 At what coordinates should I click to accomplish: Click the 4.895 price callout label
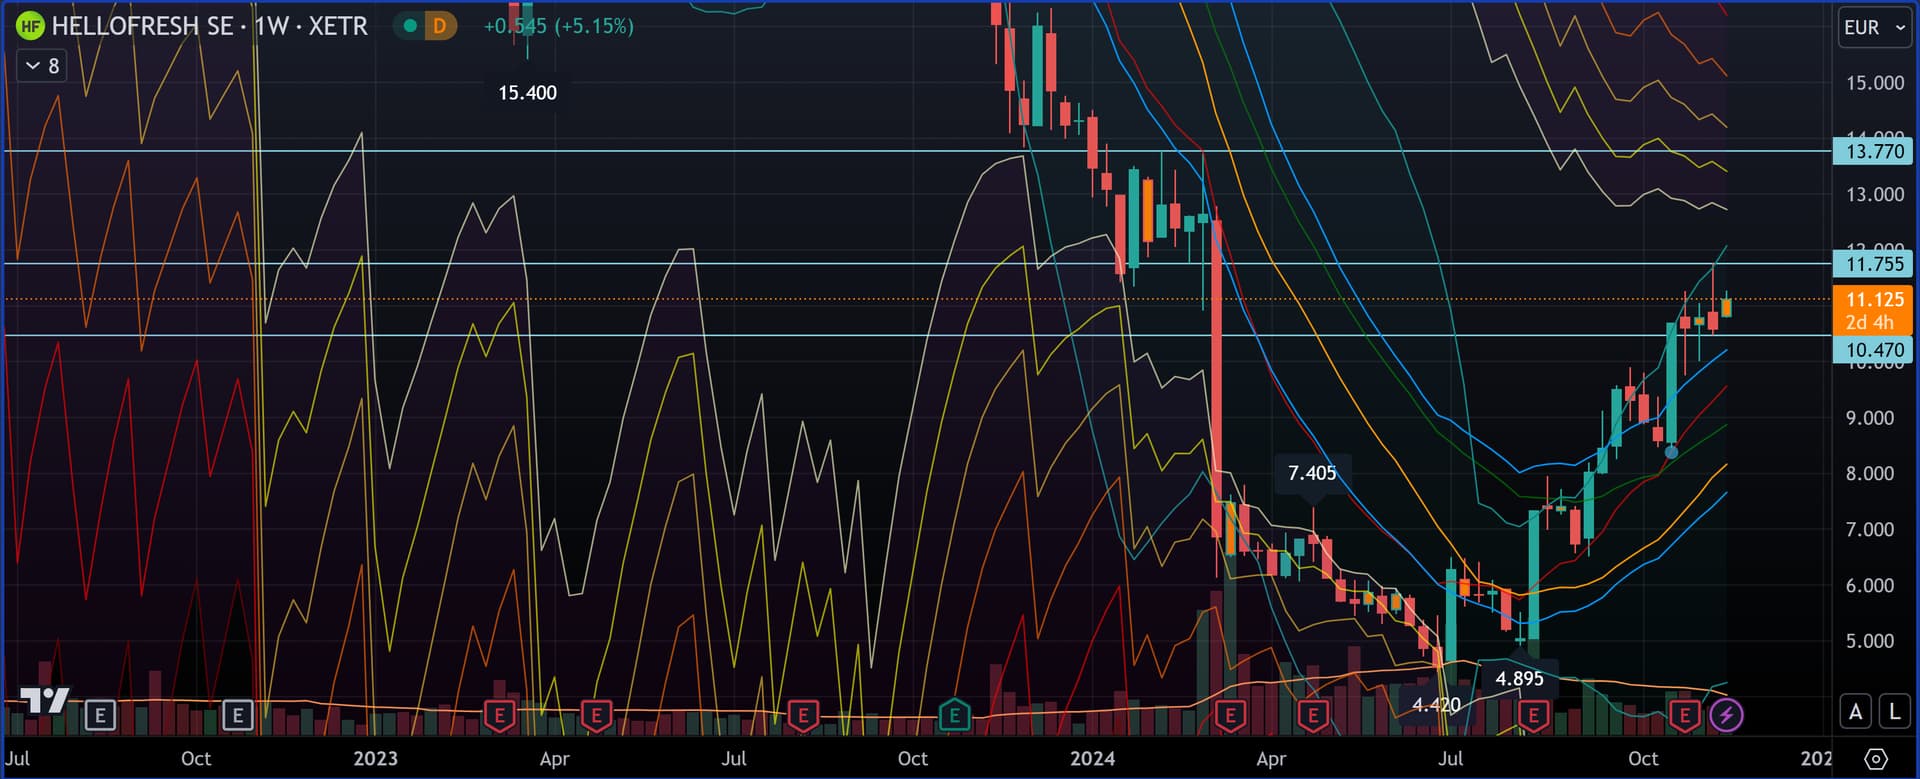pos(1519,679)
